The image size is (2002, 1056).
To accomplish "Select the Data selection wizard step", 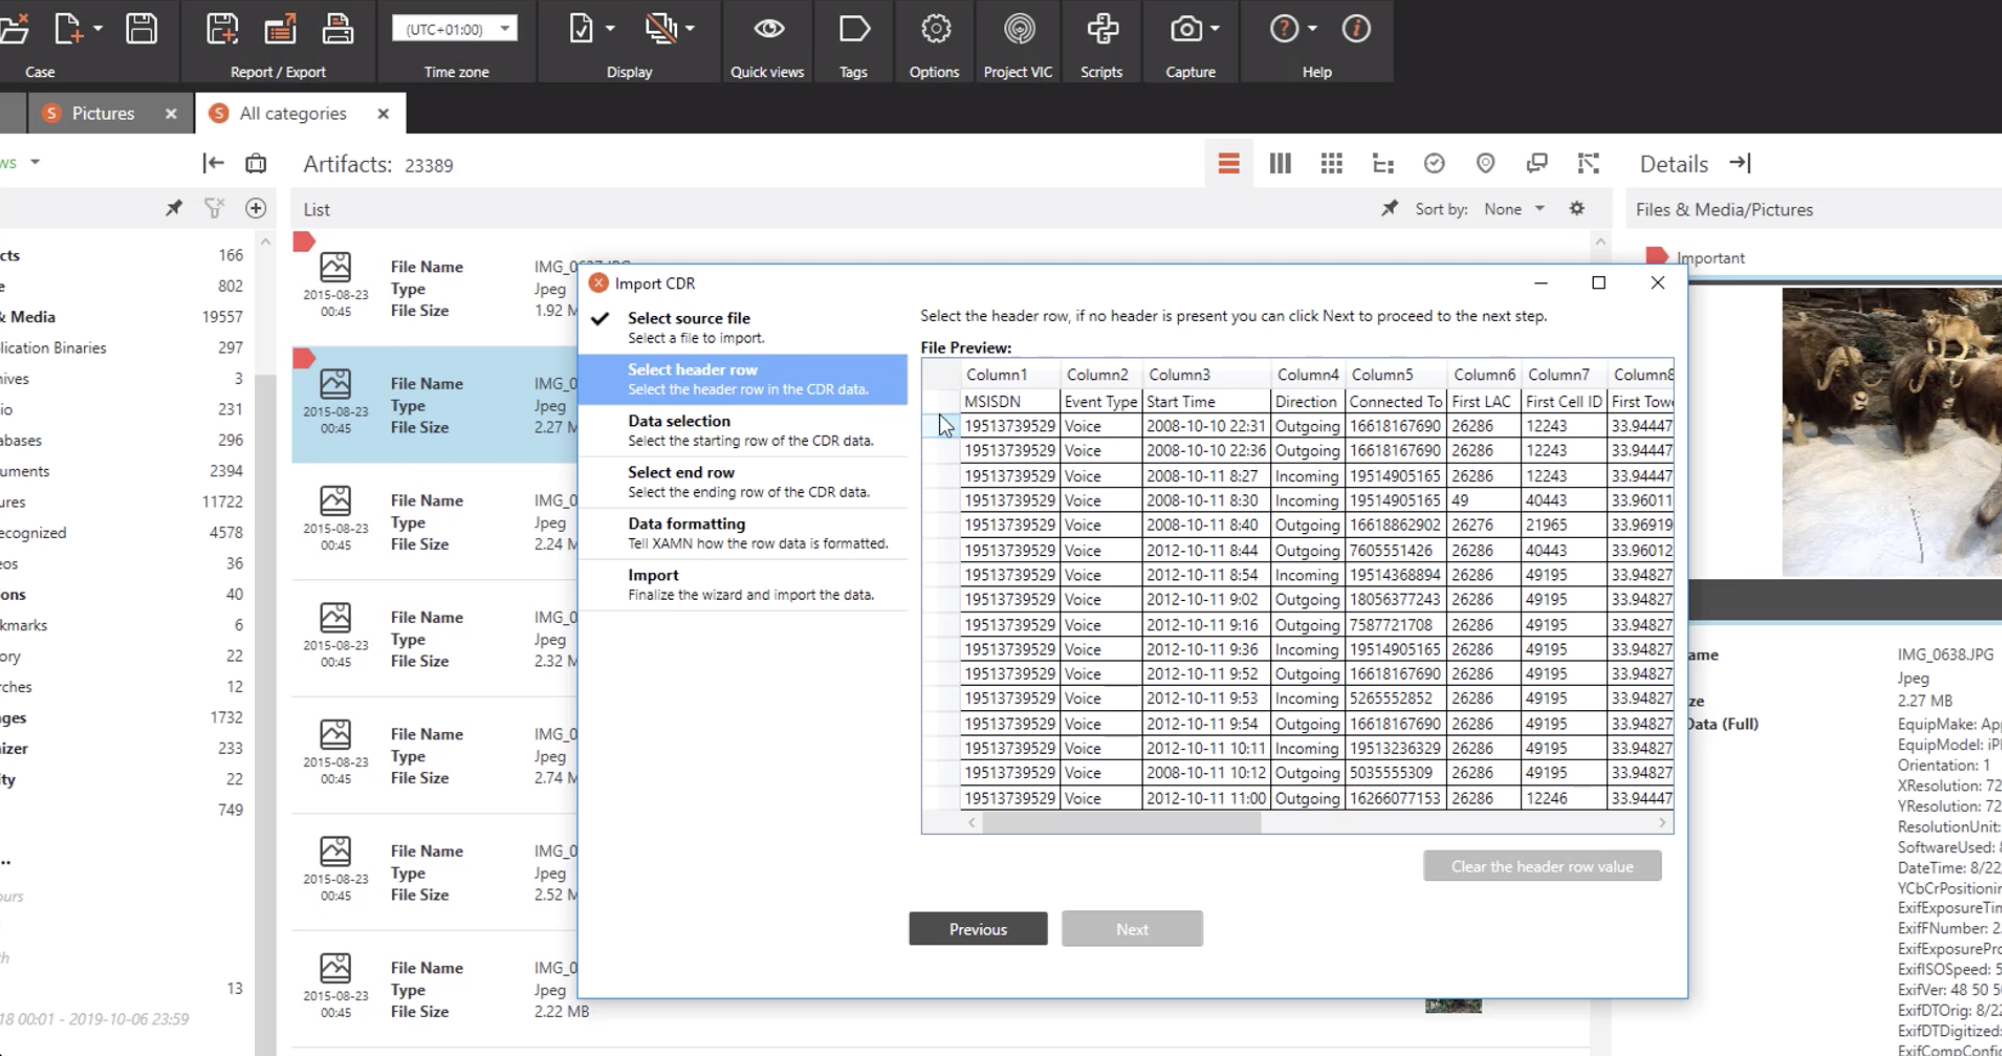I will click(x=743, y=430).
